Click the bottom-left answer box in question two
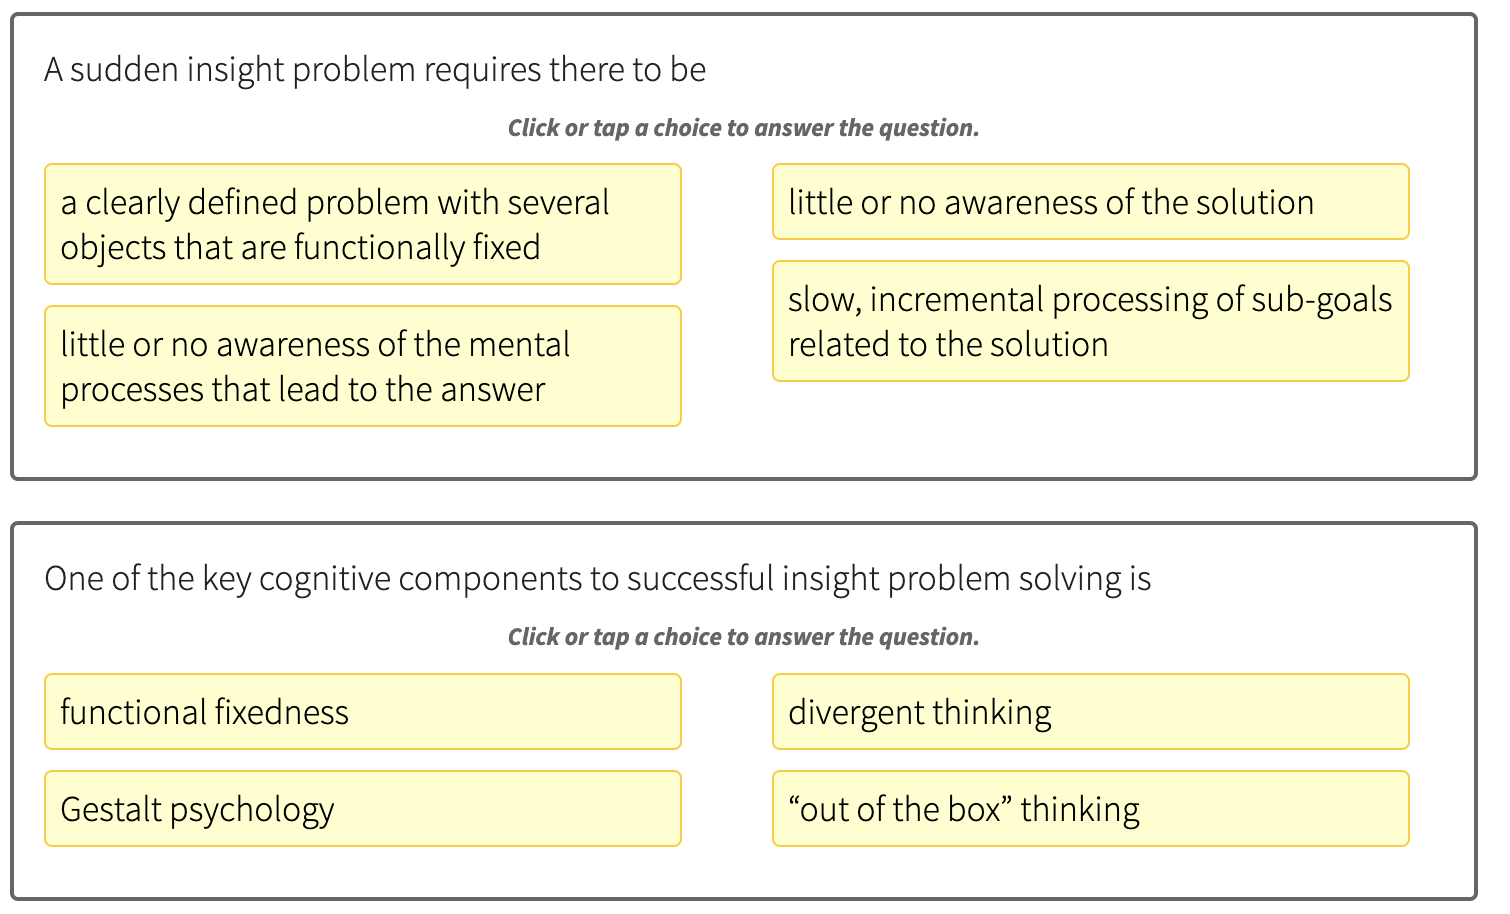This screenshot has height=914, width=1510. 362,809
